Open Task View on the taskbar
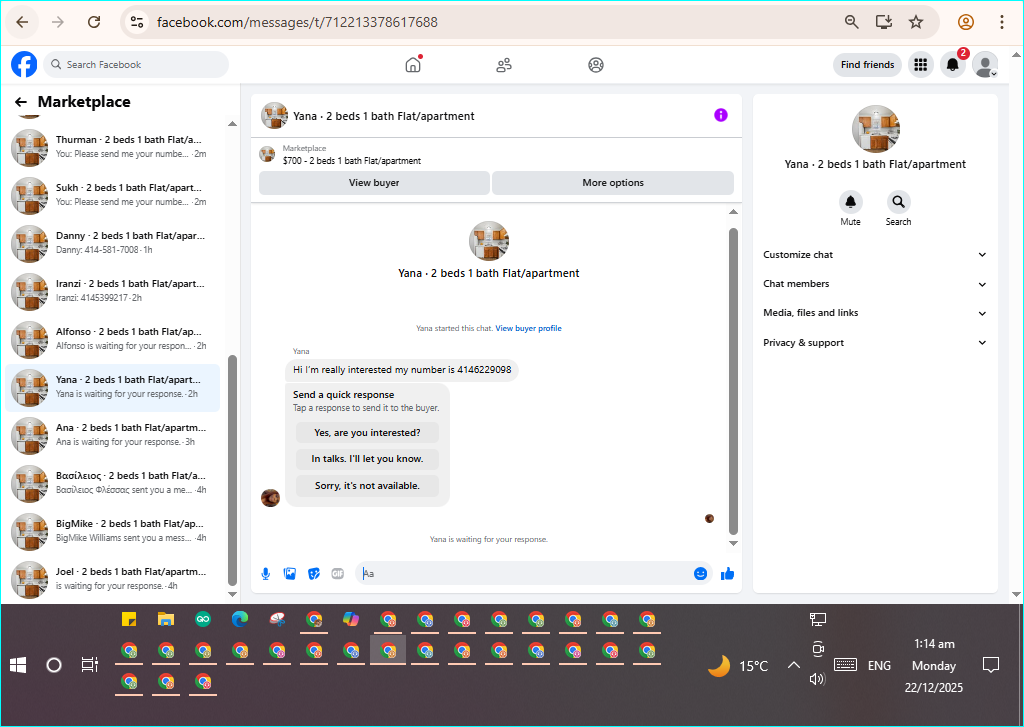Image resolution: width=1024 pixels, height=727 pixels. [x=89, y=666]
